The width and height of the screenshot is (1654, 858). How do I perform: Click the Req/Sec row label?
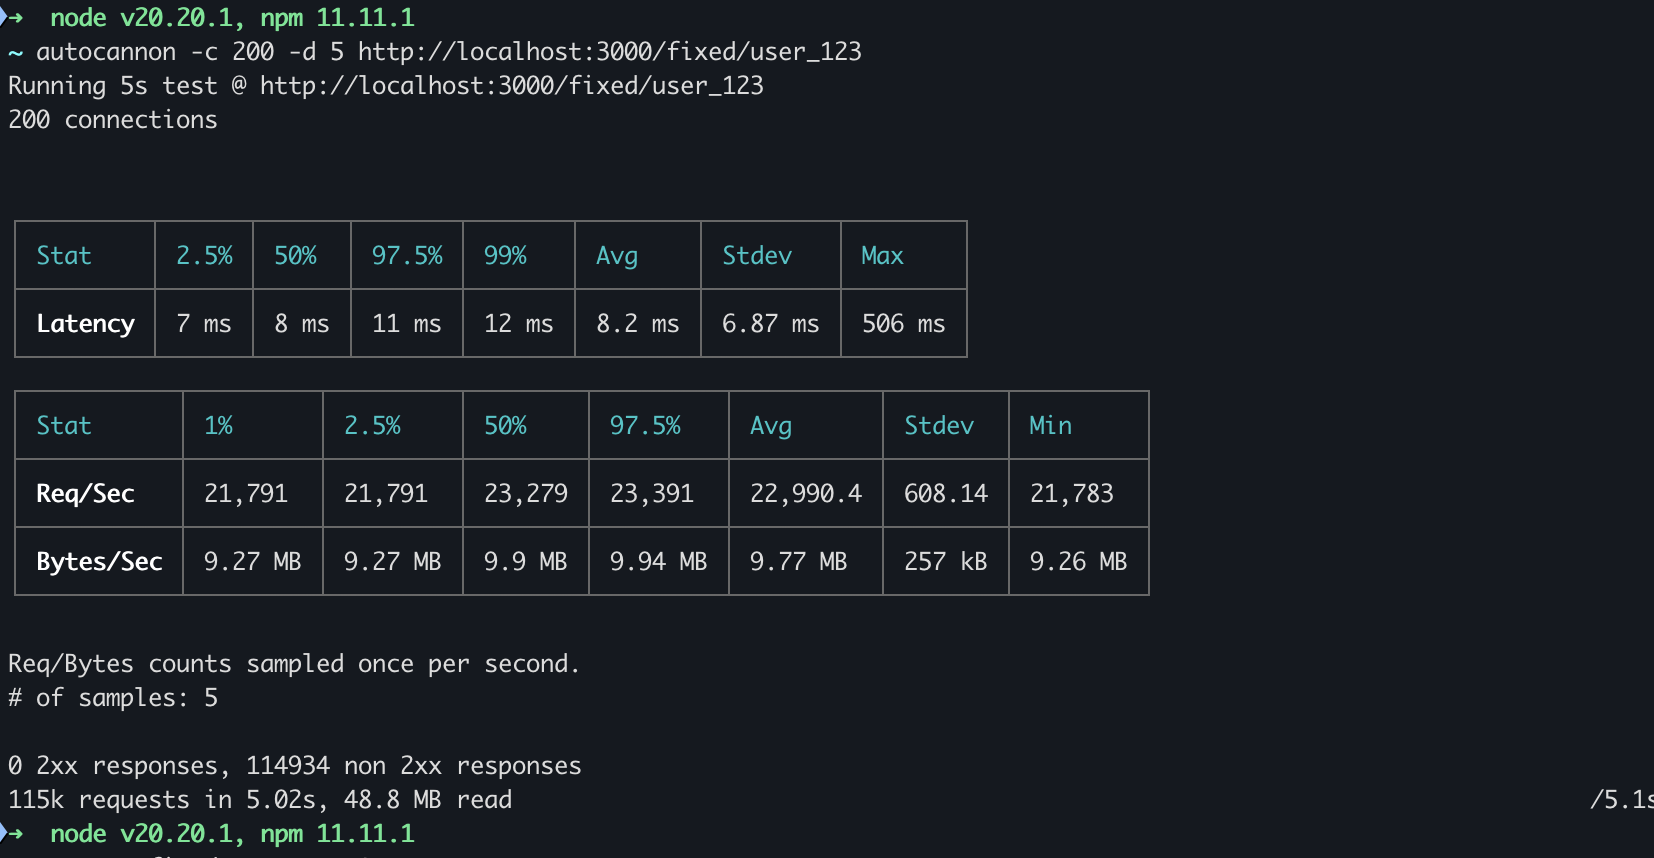point(85,494)
